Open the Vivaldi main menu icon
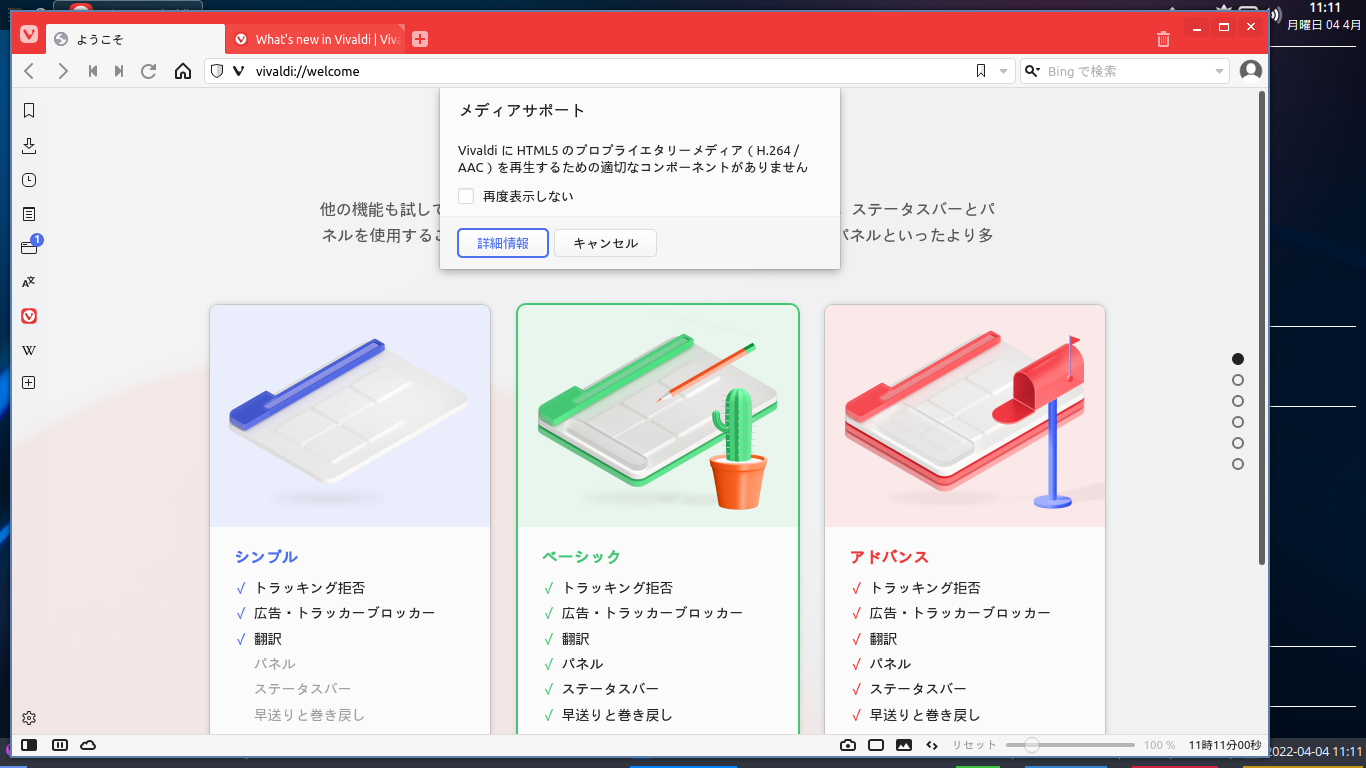Screen dimensions: 1366x768 (29, 34)
